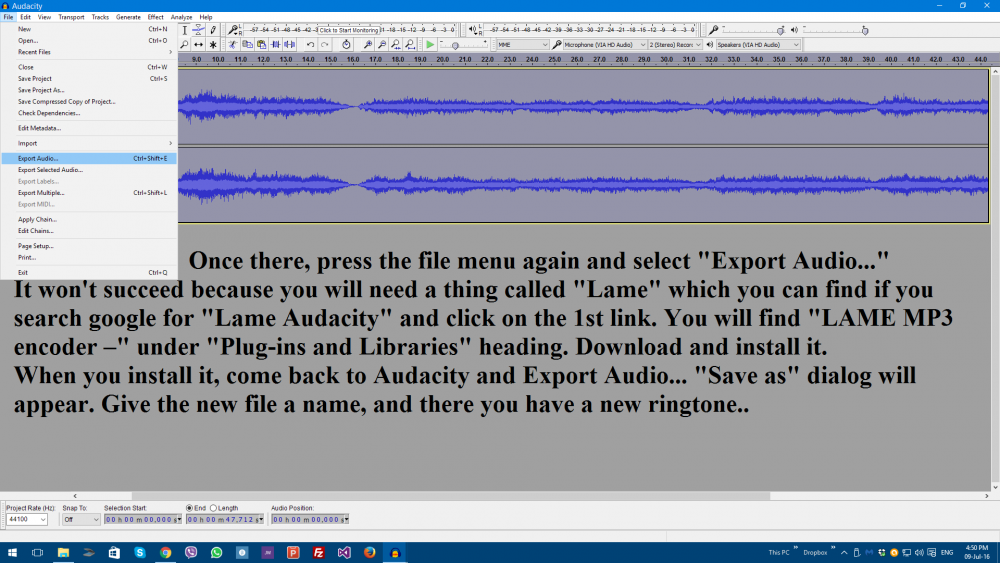
Task: Expand the Import submenu
Action: point(89,143)
